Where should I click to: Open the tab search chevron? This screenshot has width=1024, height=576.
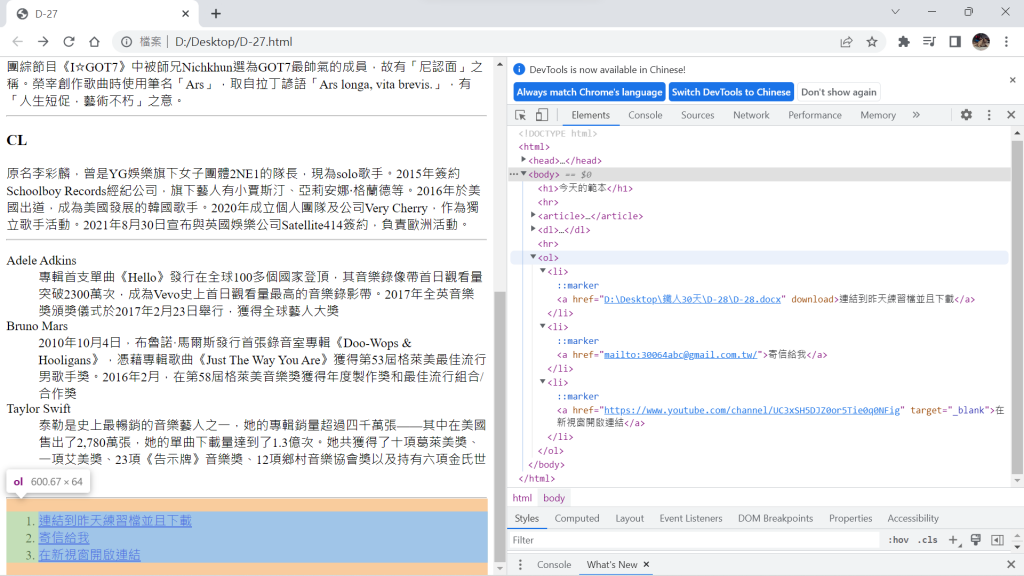(x=895, y=12)
